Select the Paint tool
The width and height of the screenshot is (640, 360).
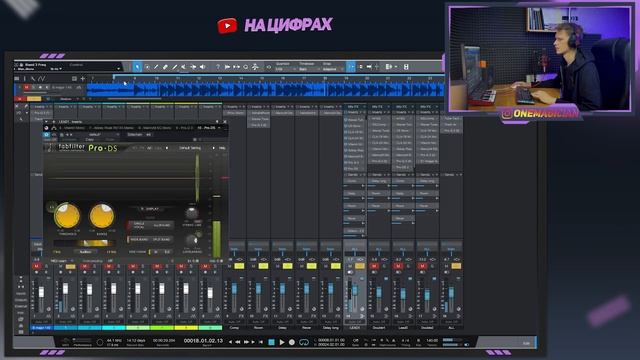pos(175,67)
